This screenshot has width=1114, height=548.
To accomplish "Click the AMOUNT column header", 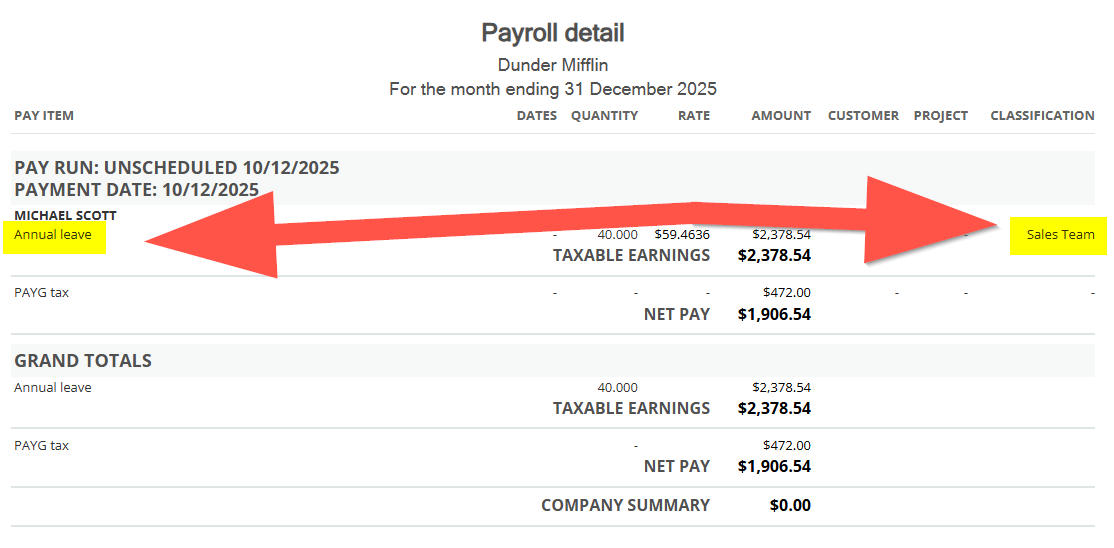I will pos(782,115).
